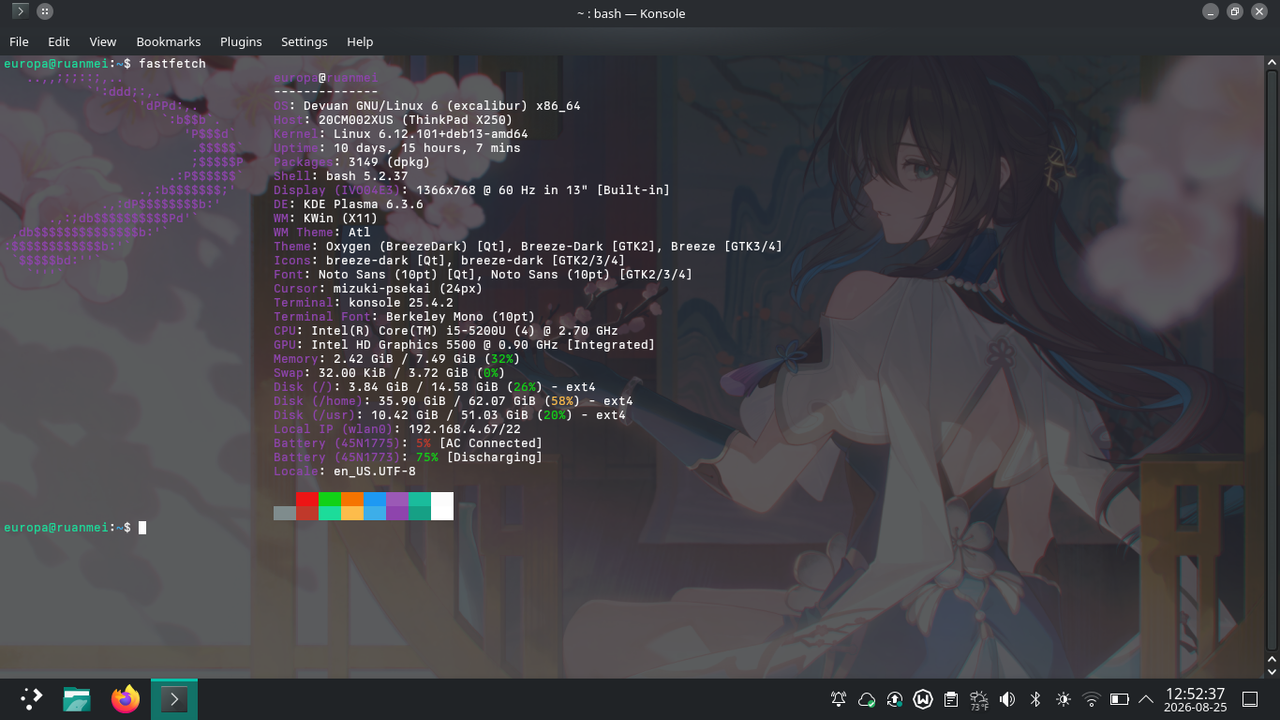Open the screen brightness tray icon
Image resolution: width=1280 pixels, height=720 pixels.
pyautogui.click(x=1063, y=699)
